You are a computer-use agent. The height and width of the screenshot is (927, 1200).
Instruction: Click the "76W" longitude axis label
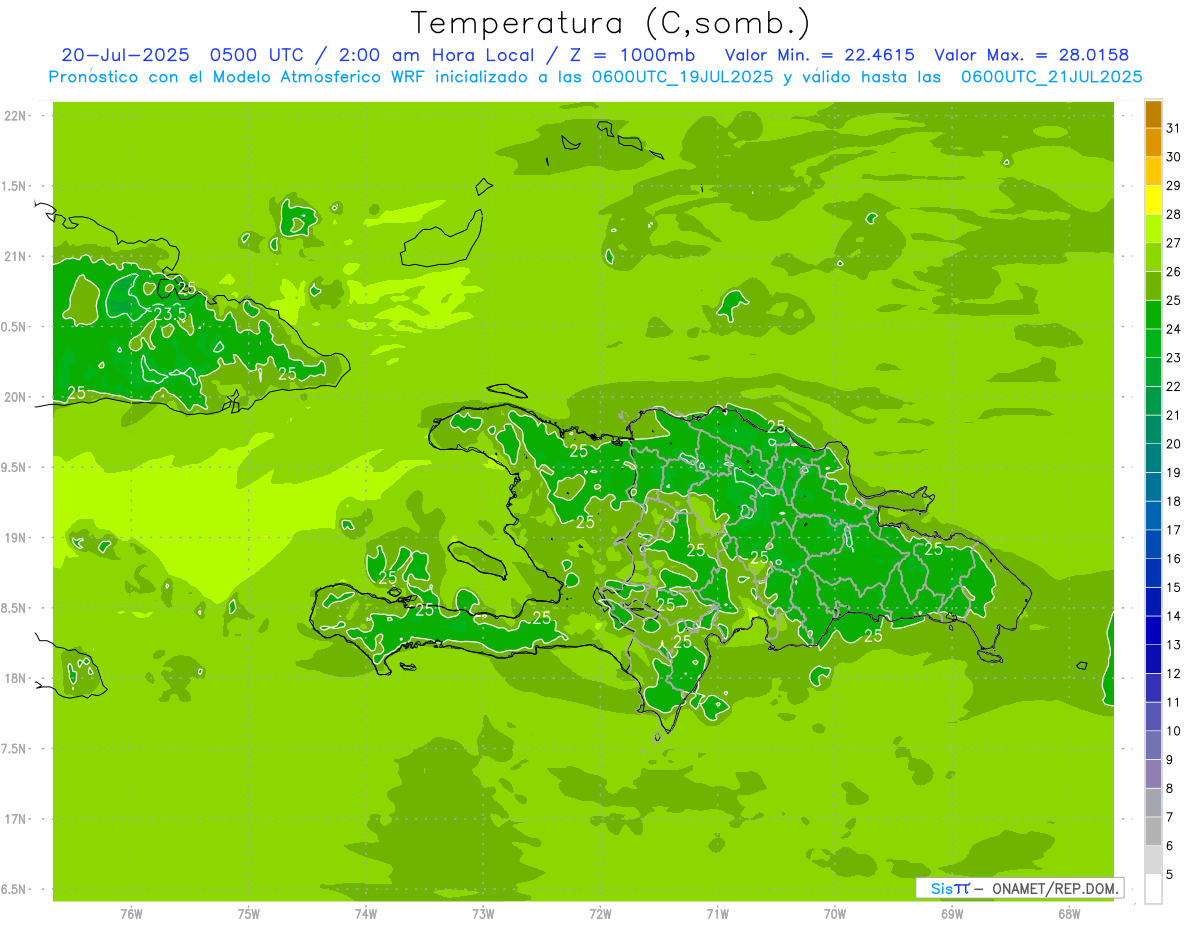click(131, 914)
